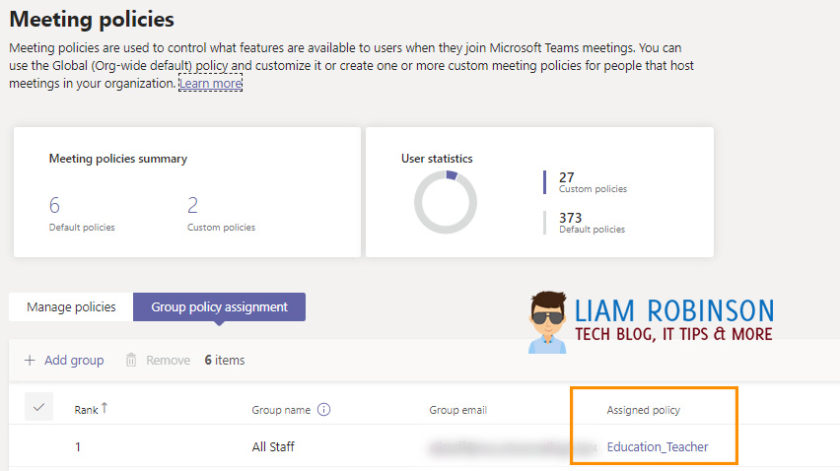Click the plus icon beside Add group
840x471 pixels.
(30, 360)
